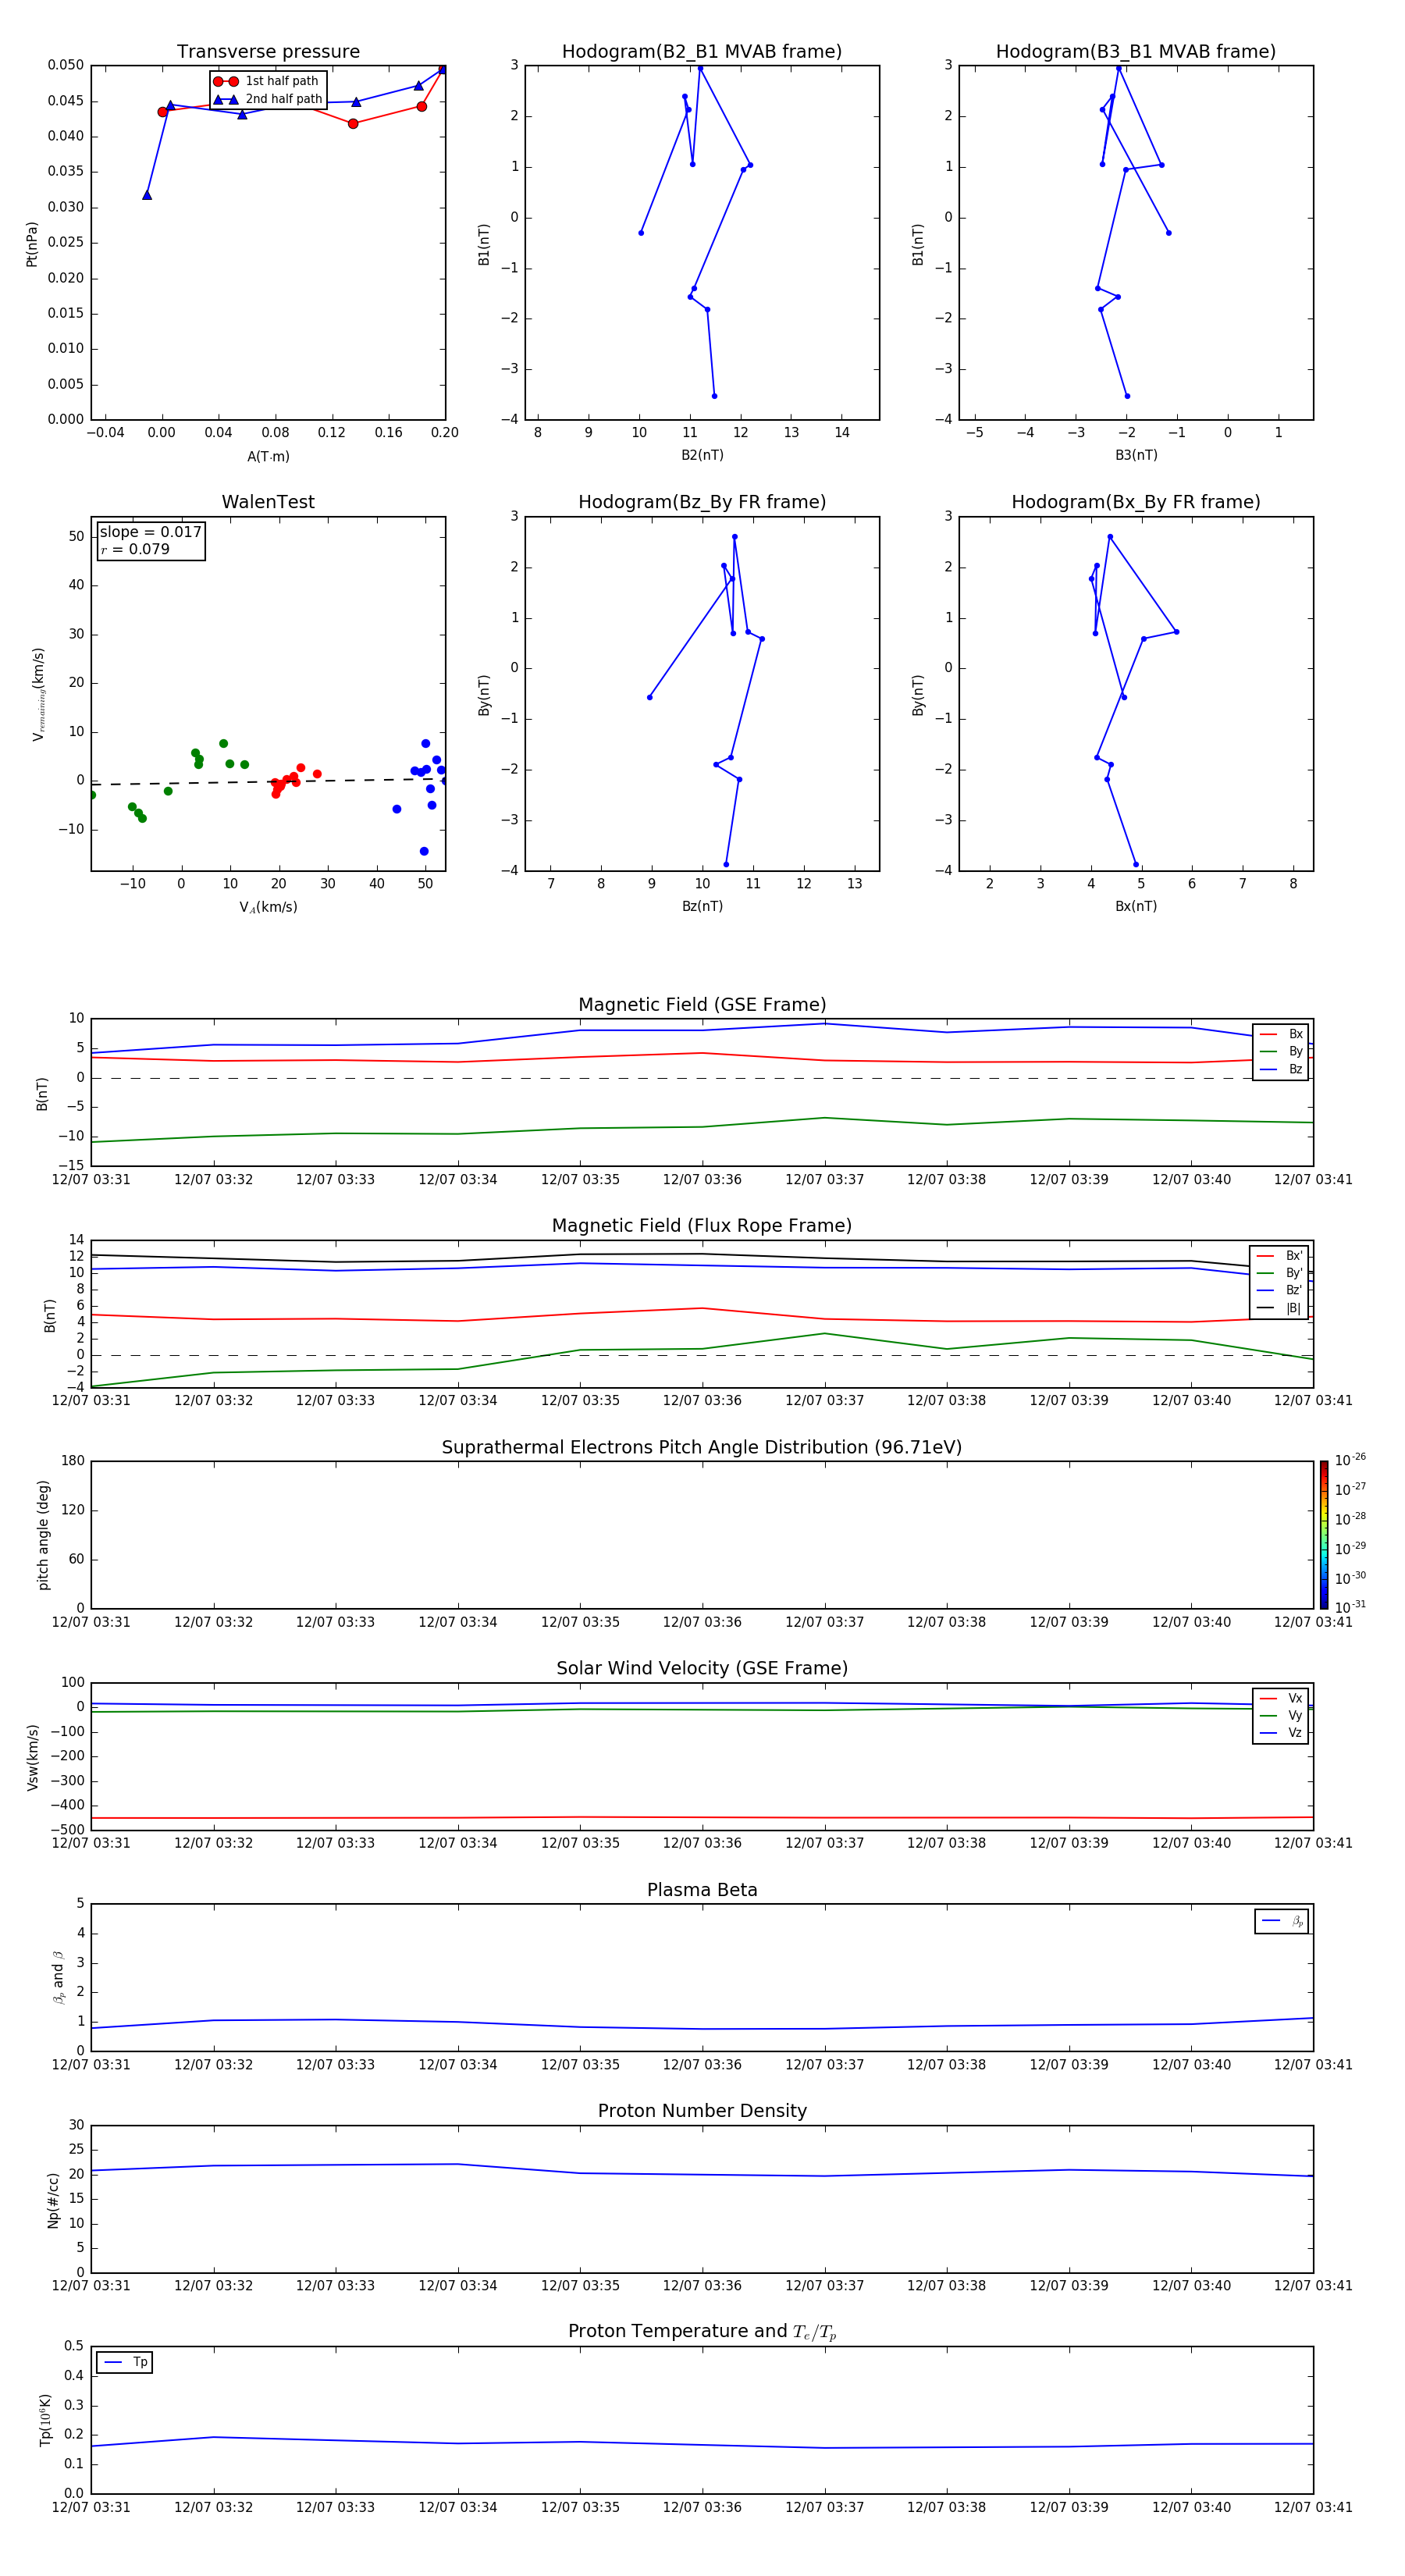The width and height of the screenshot is (1405, 2576).
Task: Select the Suprathermal Electrons Pitch Angle Distribution title
Action: point(702,1448)
